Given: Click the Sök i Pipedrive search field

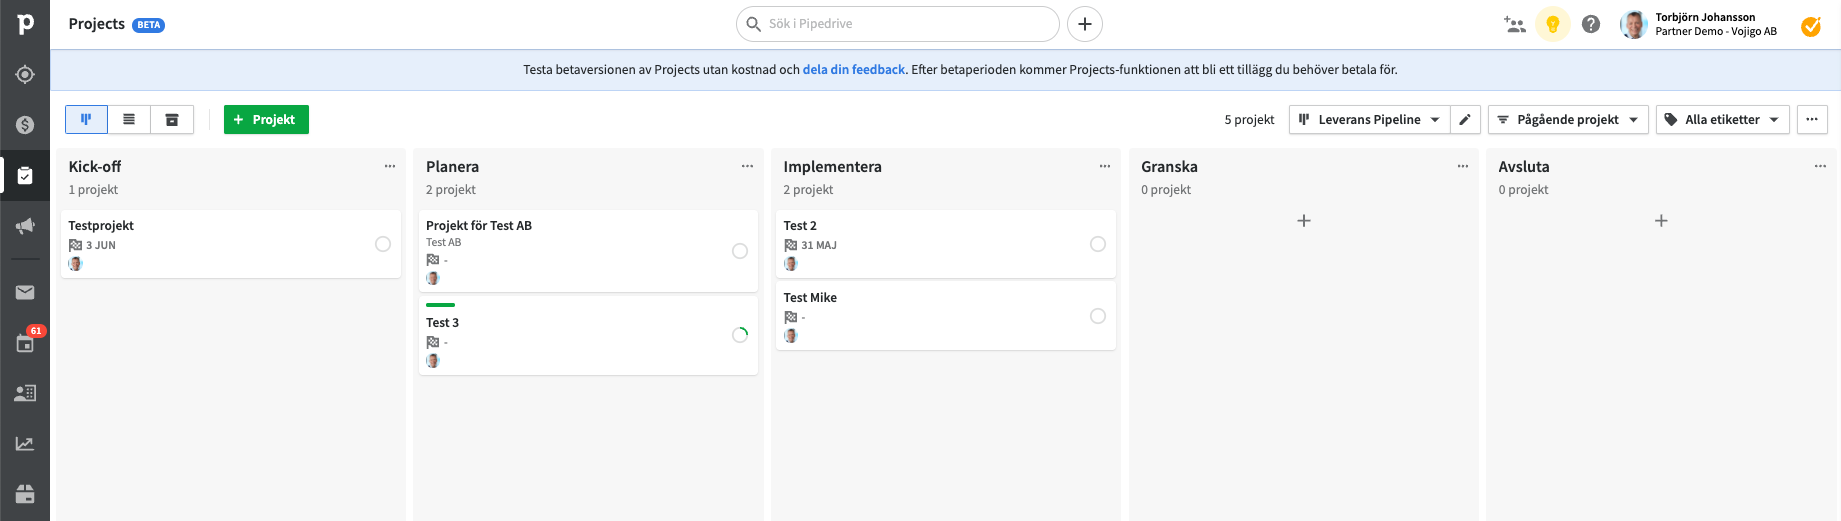Looking at the screenshot, I should (900, 24).
